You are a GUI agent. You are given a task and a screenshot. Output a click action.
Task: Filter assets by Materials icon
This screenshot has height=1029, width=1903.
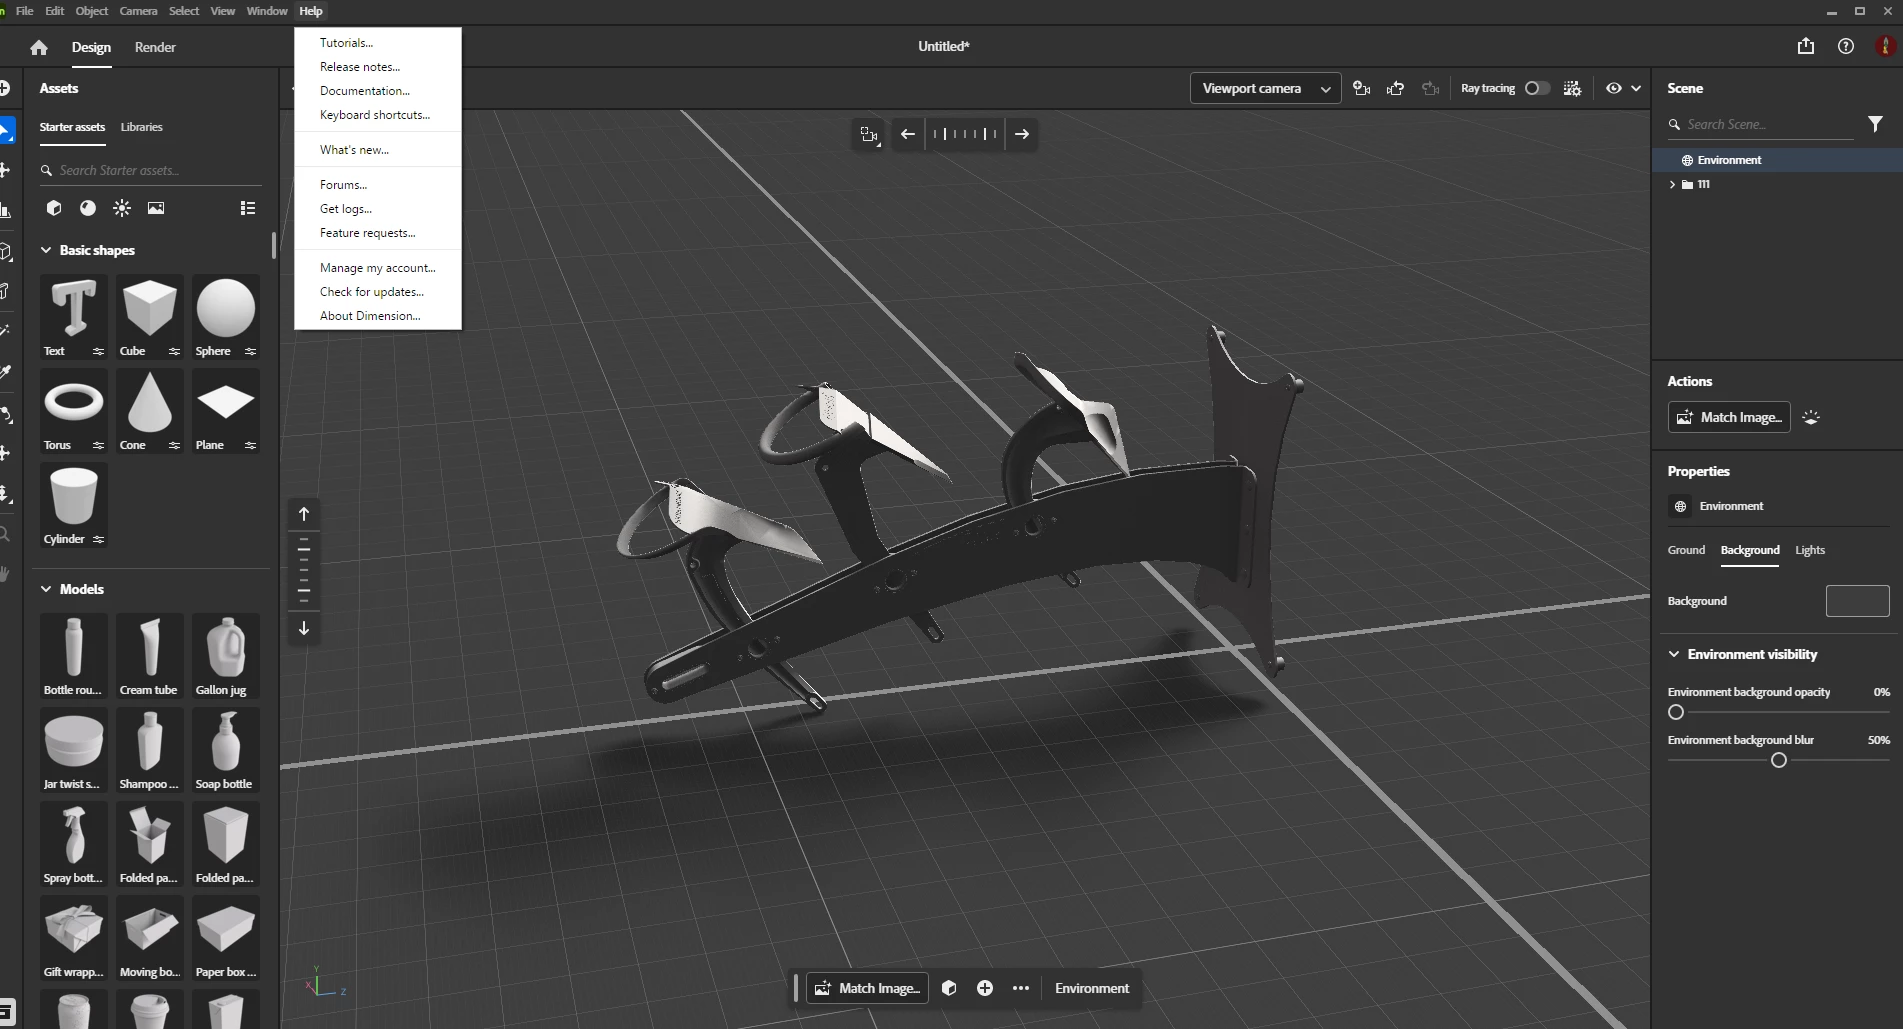pos(88,208)
